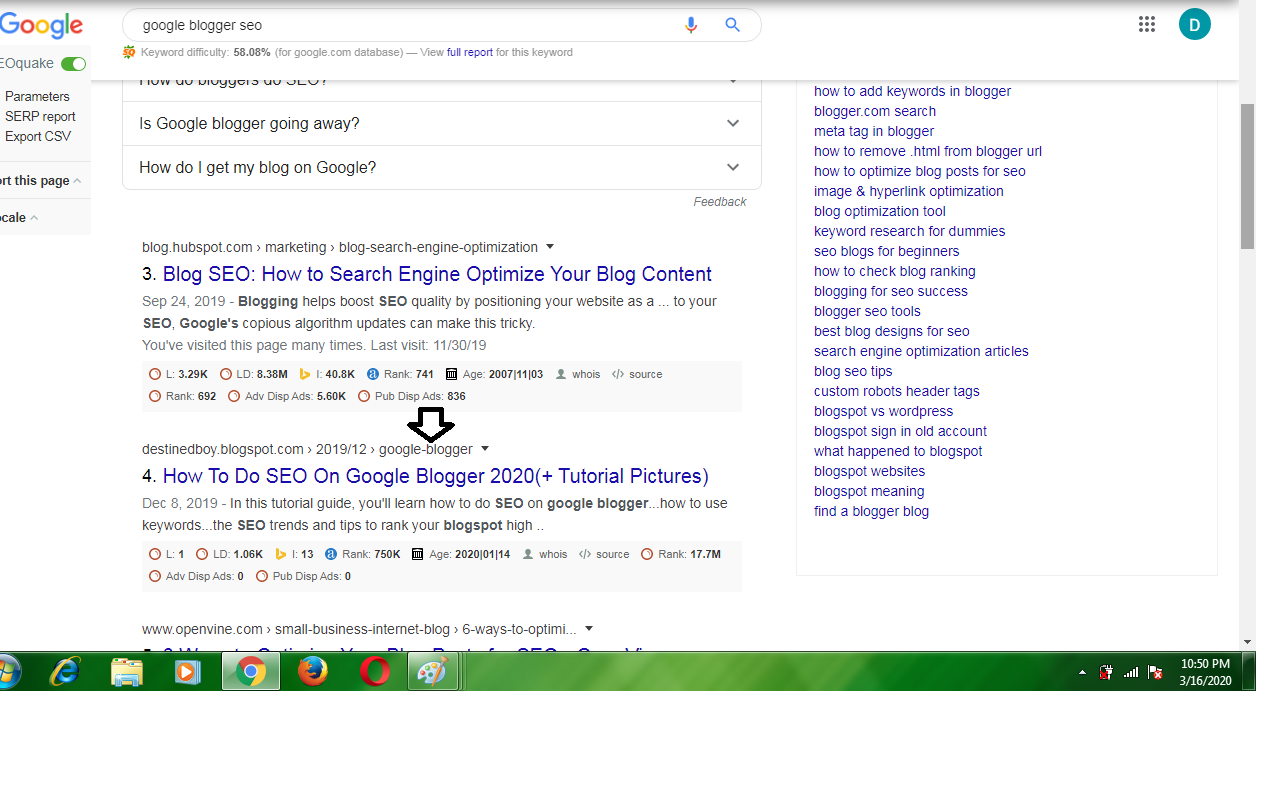
Task: Click the Pub Disp Ads 836 parameter
Action: point(413,396)
